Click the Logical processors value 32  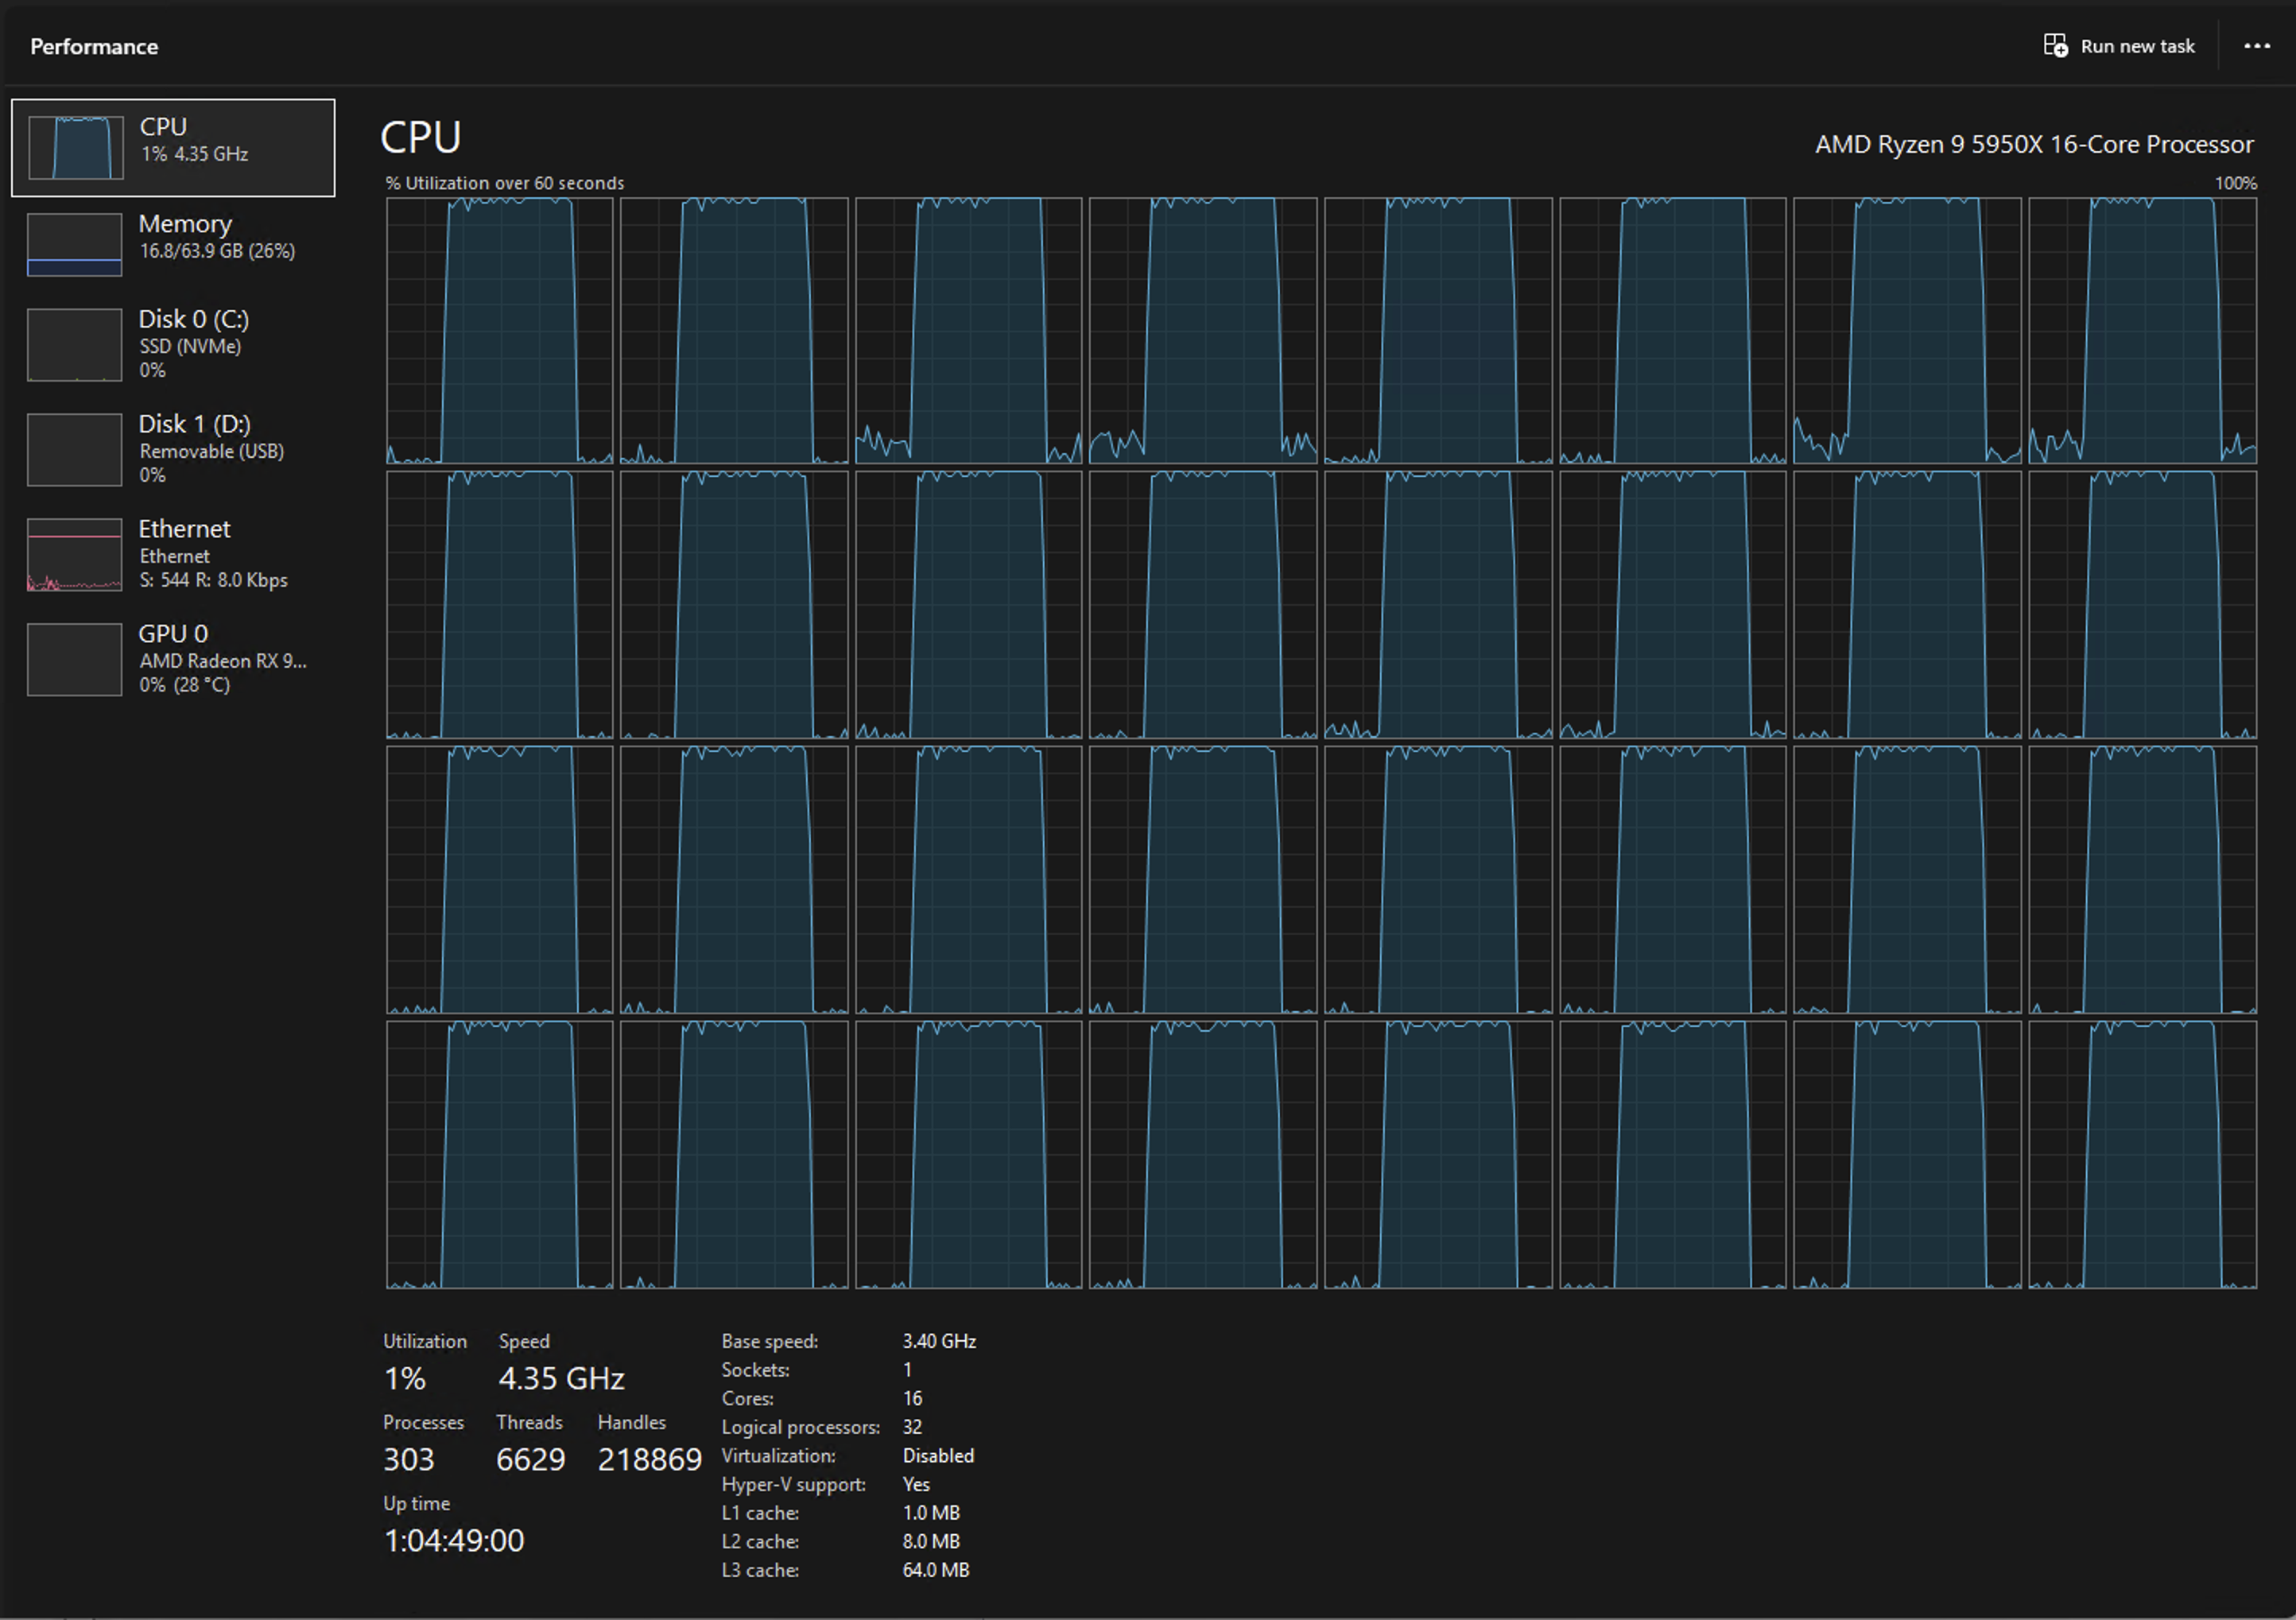(x=911, y=1427)
